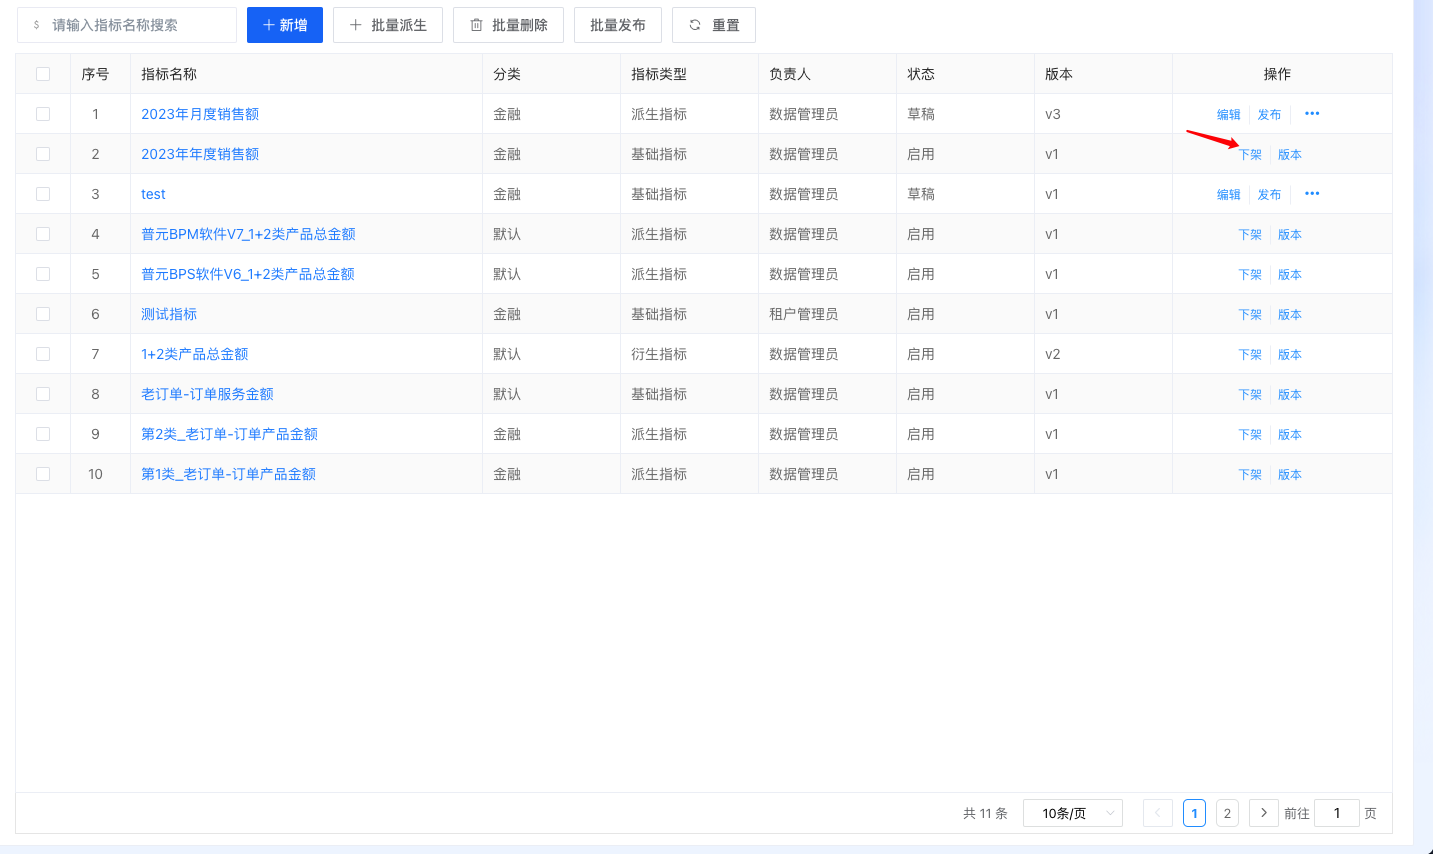Click the 前往 page number input
Viewport: 1433px width, 854px height.
tap(1336, 813)
